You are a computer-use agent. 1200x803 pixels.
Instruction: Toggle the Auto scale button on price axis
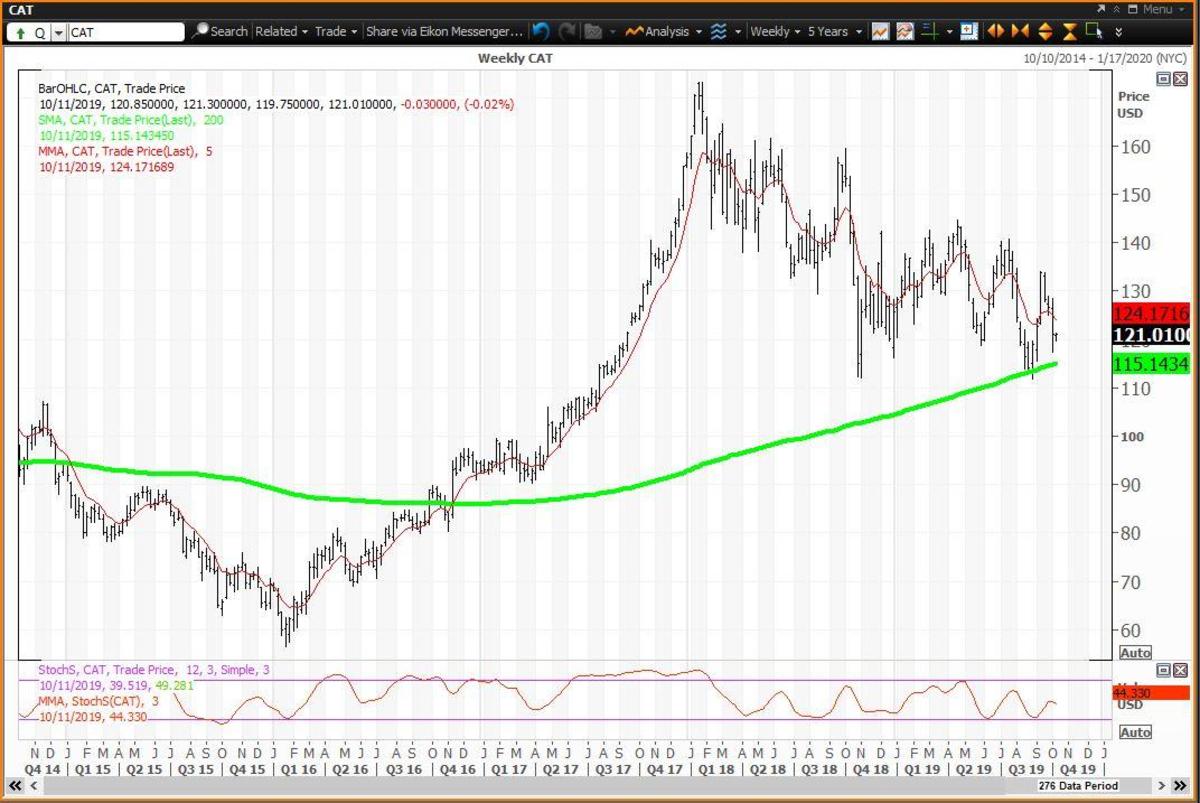tap(1135, 652)
